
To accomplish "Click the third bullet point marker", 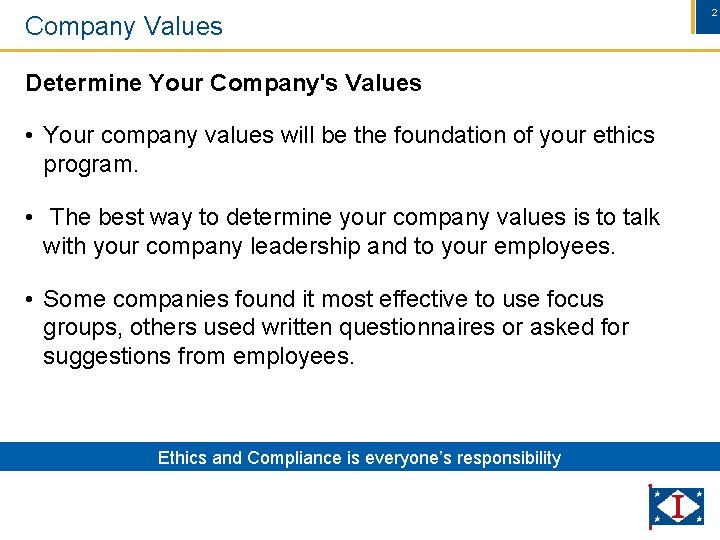I will coord(29,300).
